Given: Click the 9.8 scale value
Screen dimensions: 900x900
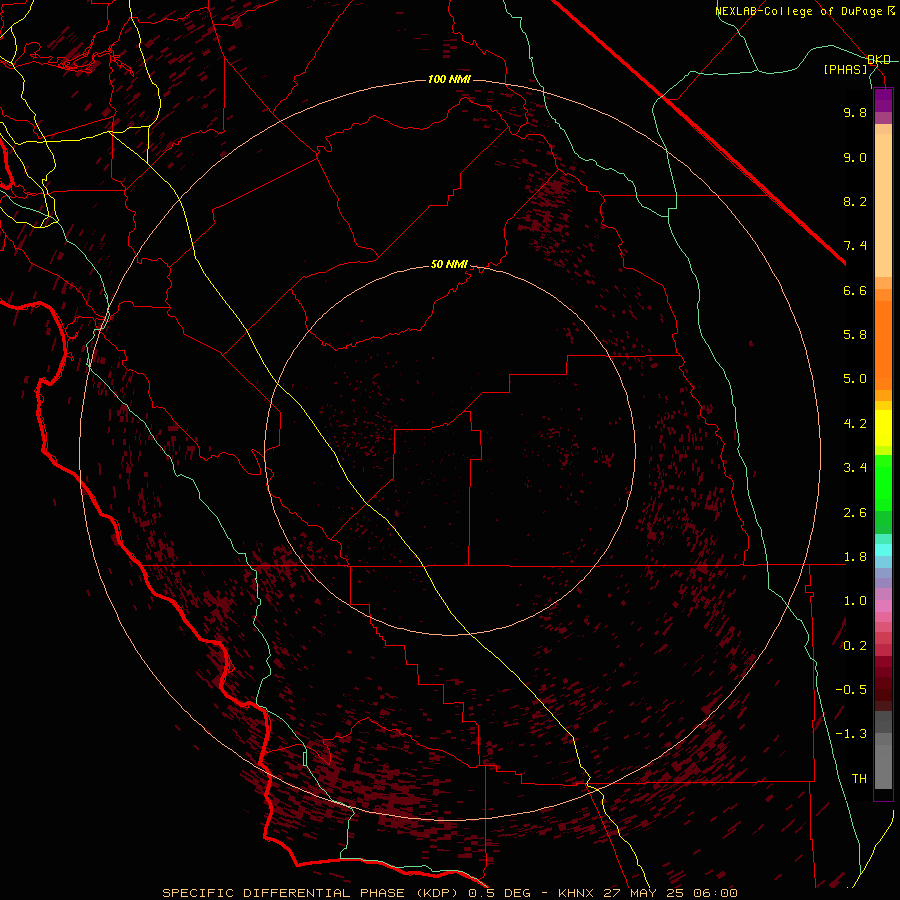Looking at the screenshot, I should coord(855,112).
